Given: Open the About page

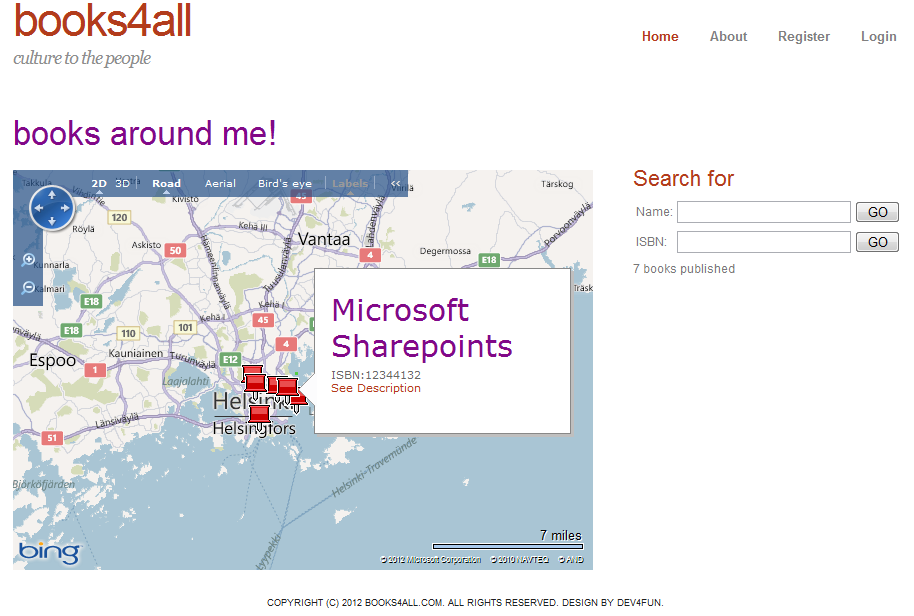Looking at the screenshot, I should [728, 37].
